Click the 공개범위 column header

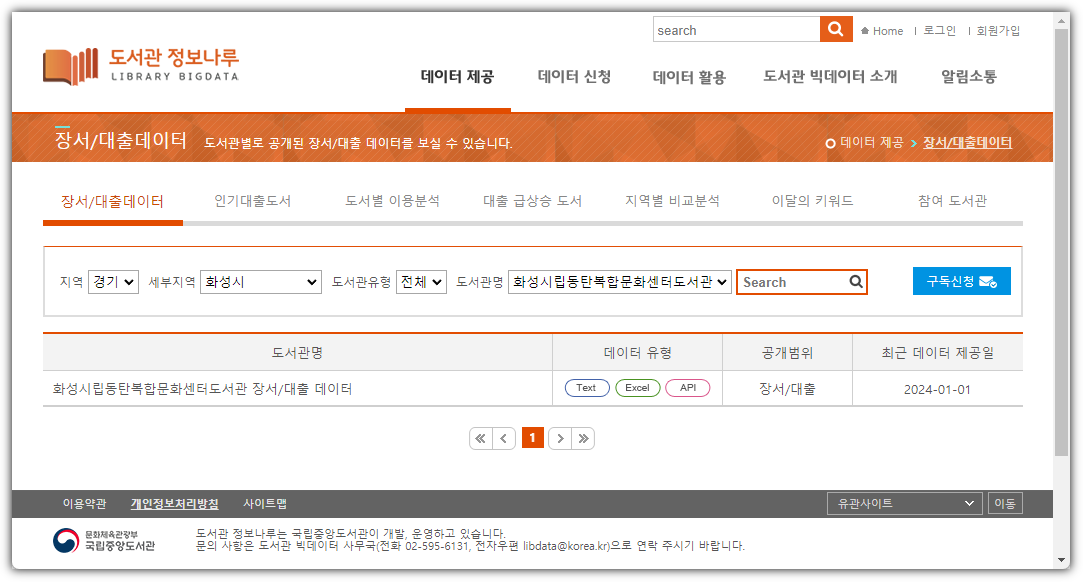coord(787,353)
